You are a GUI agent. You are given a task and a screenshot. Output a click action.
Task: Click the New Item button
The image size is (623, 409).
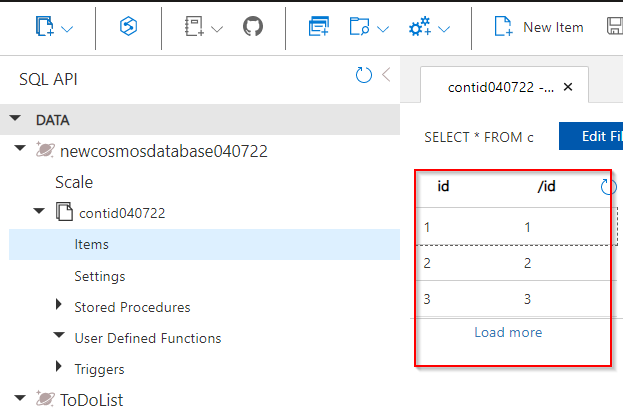pyautogui.click(x=539, y=27)
